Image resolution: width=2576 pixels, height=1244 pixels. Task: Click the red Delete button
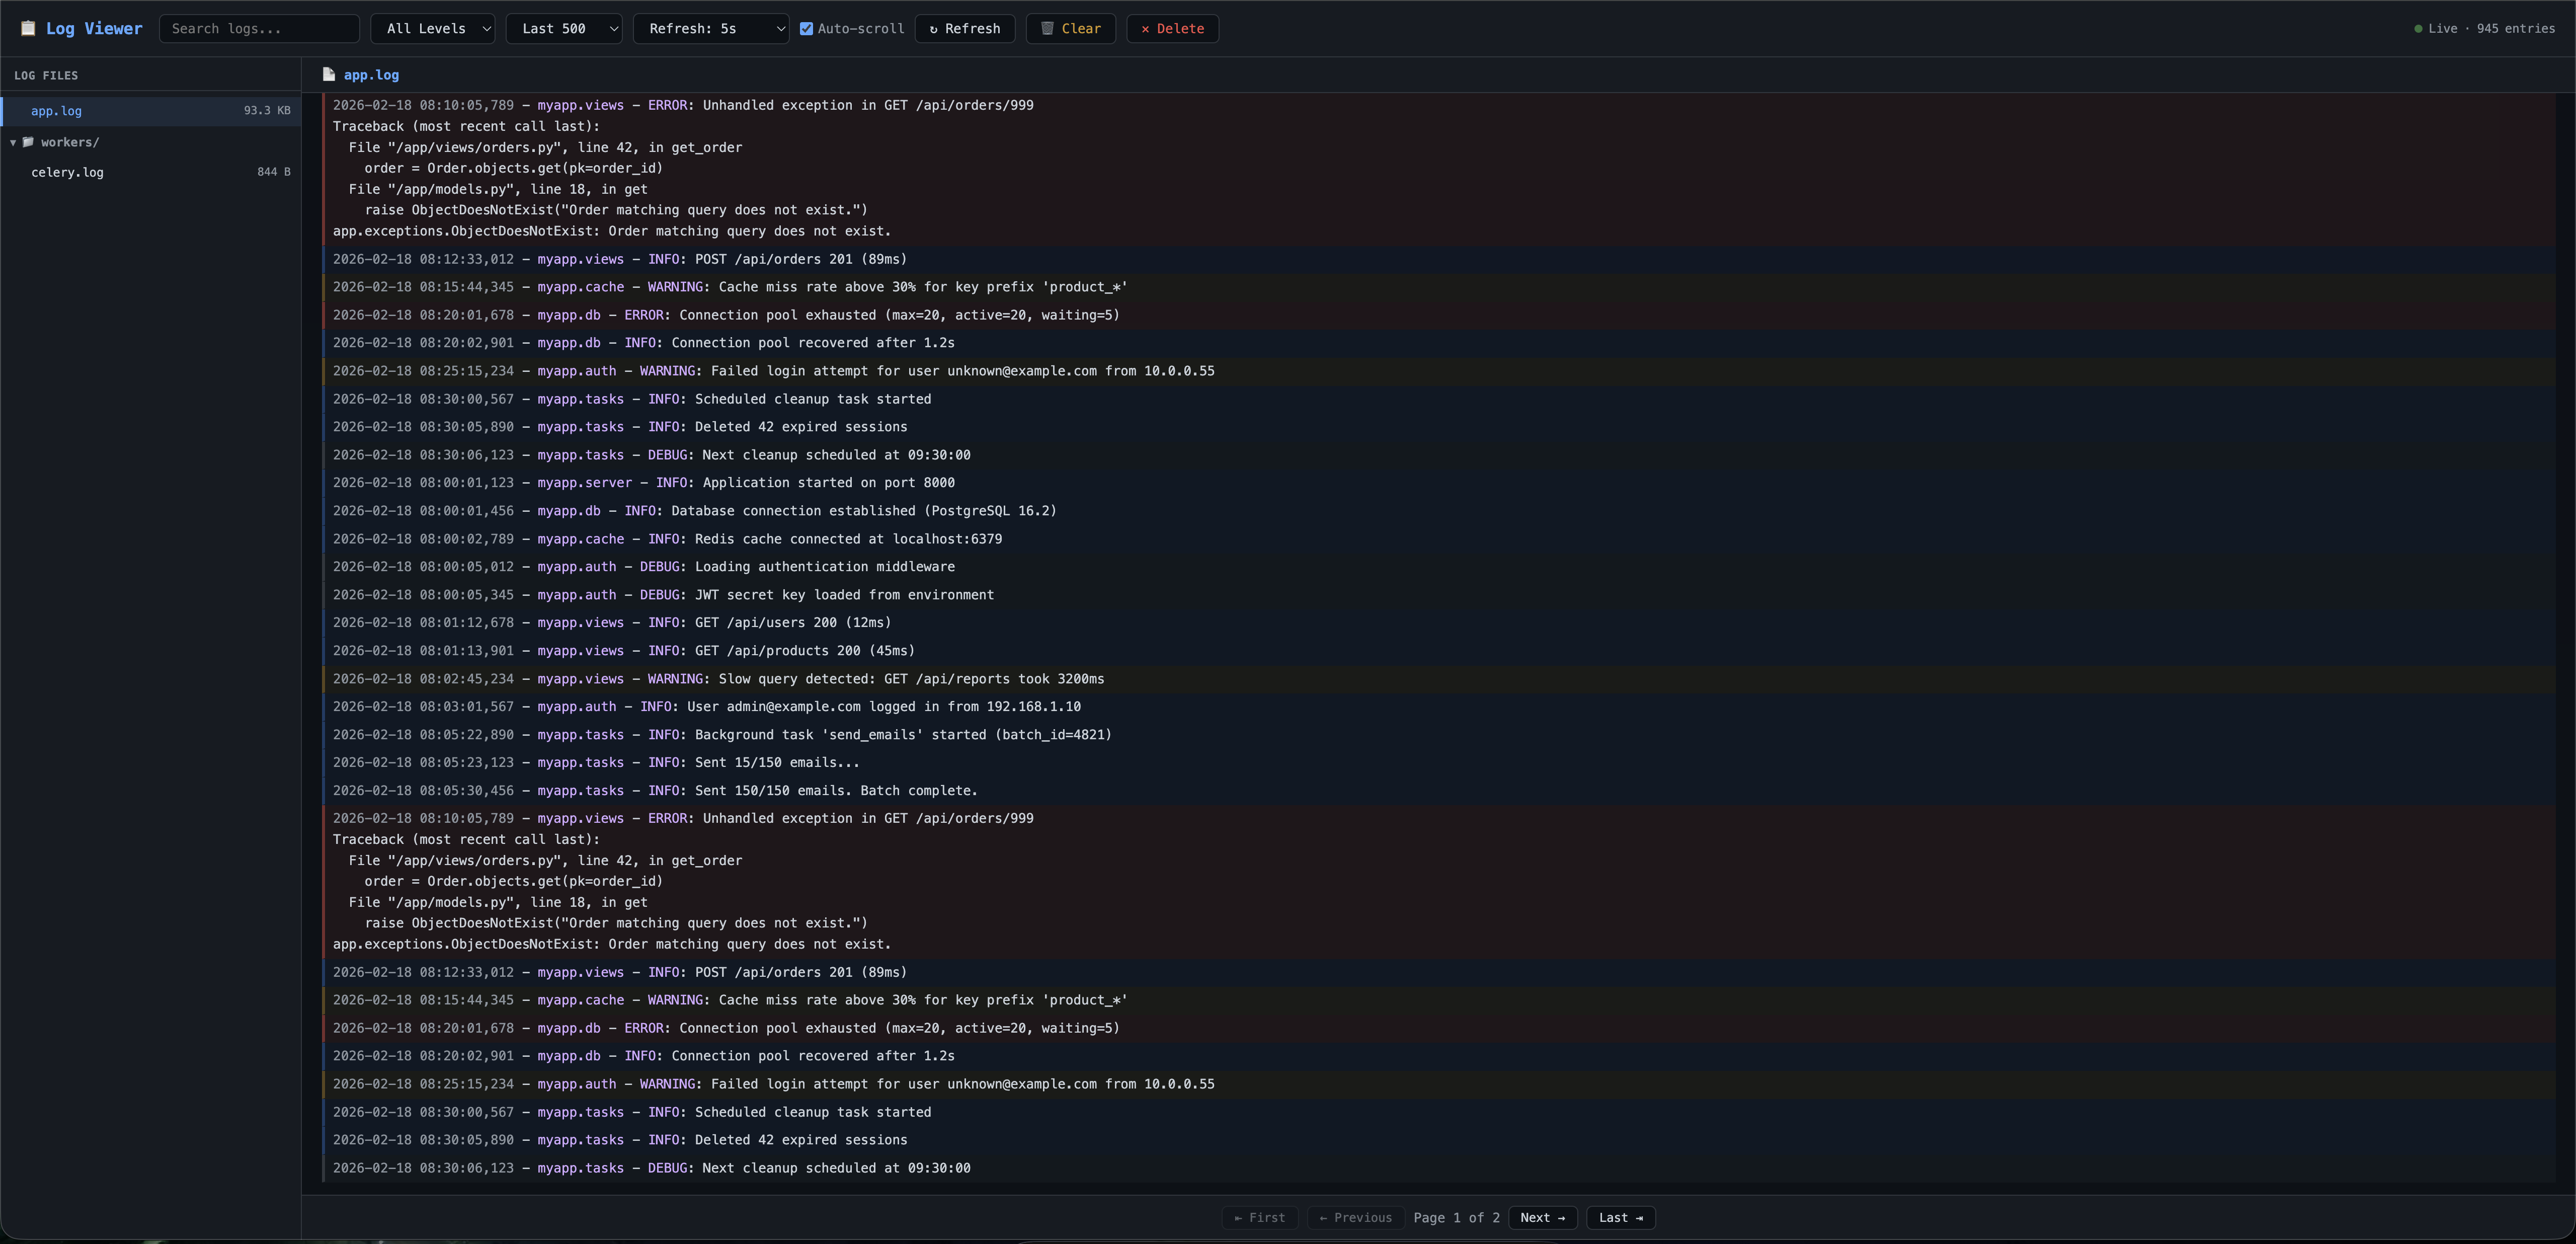(x=1172, y=28)
